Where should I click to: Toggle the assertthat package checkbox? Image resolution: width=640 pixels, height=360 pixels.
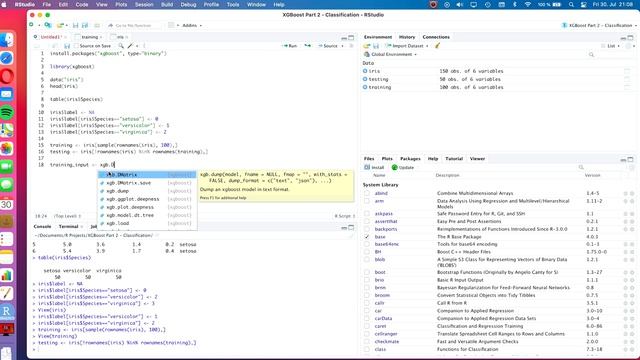367,221
